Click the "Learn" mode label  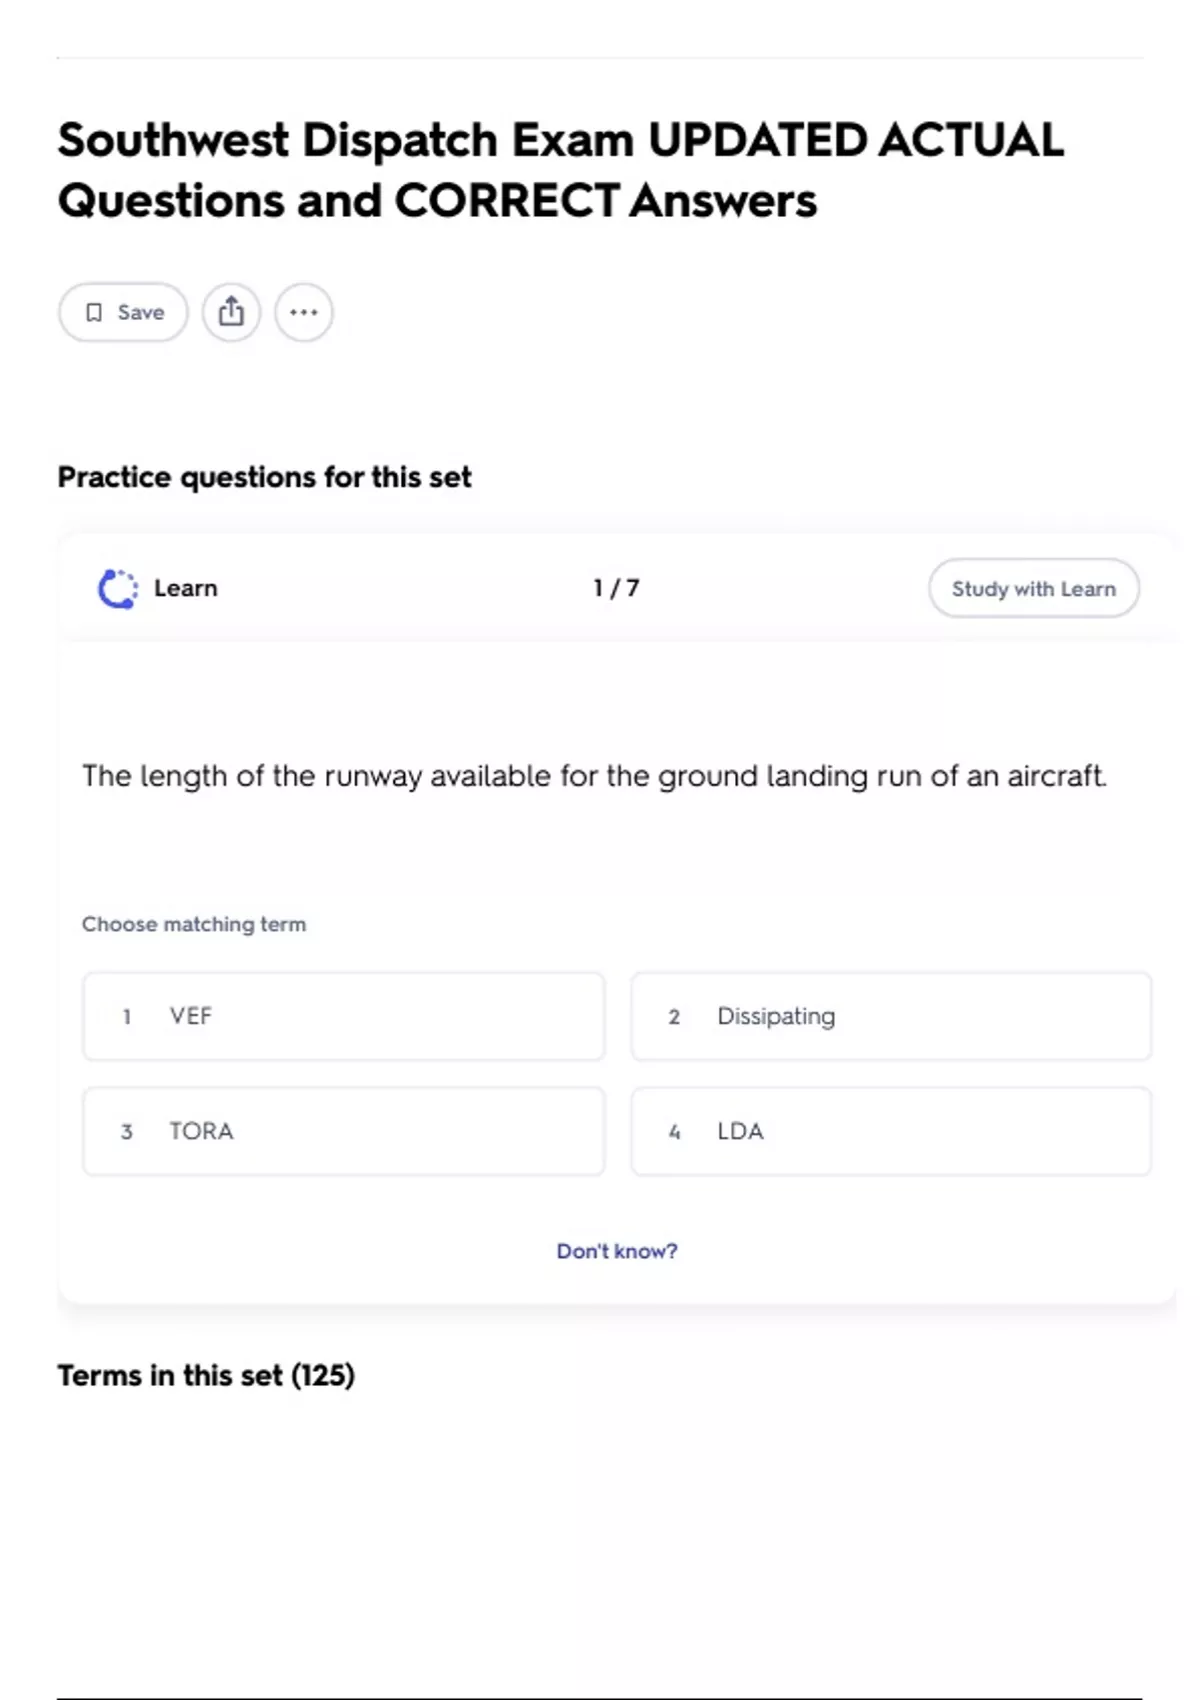tap(186, 588)
